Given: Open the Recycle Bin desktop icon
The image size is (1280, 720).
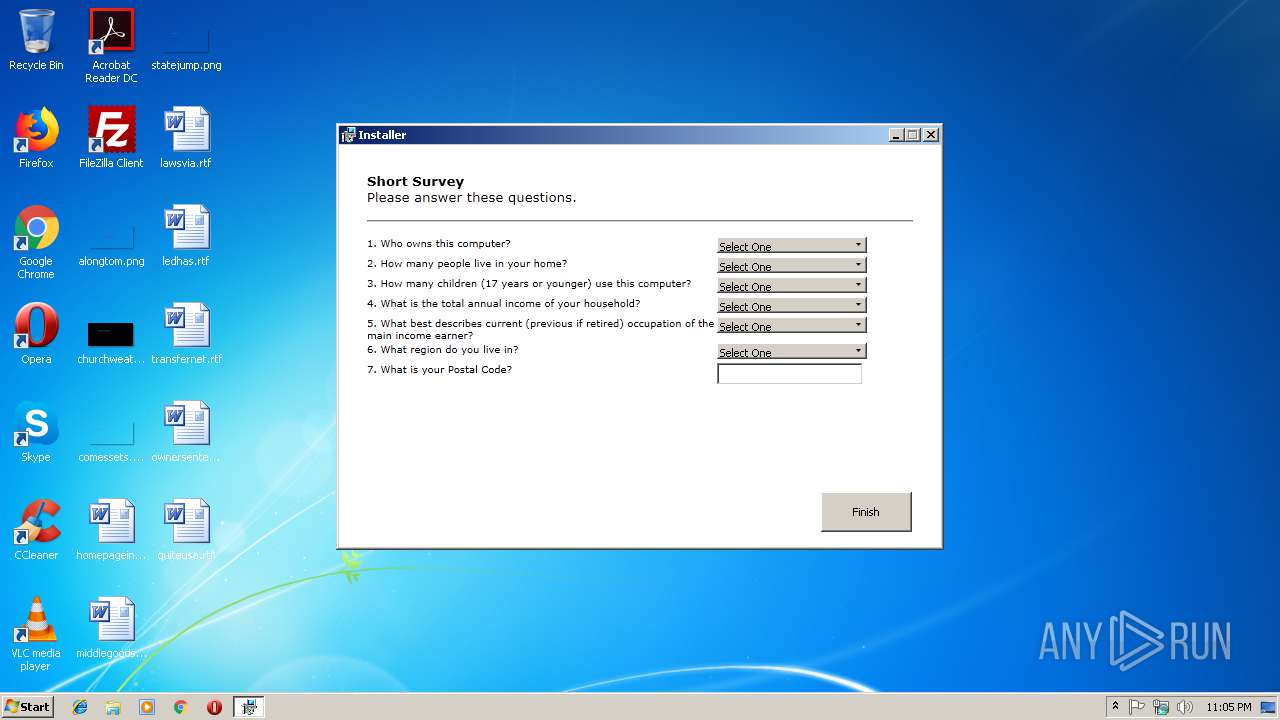Looking at the screenshot, I should [36, 40].
